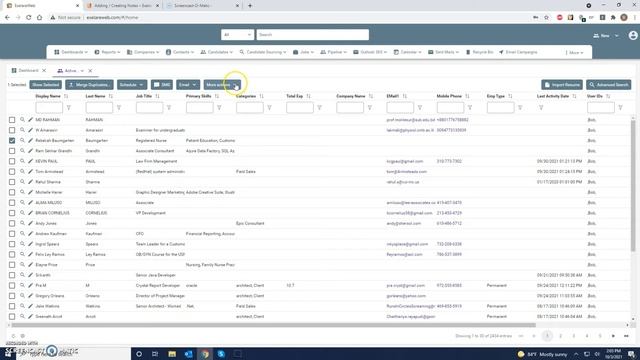
Task: Sort by Total Exp column arrows
Action: (x=308, y=96)
